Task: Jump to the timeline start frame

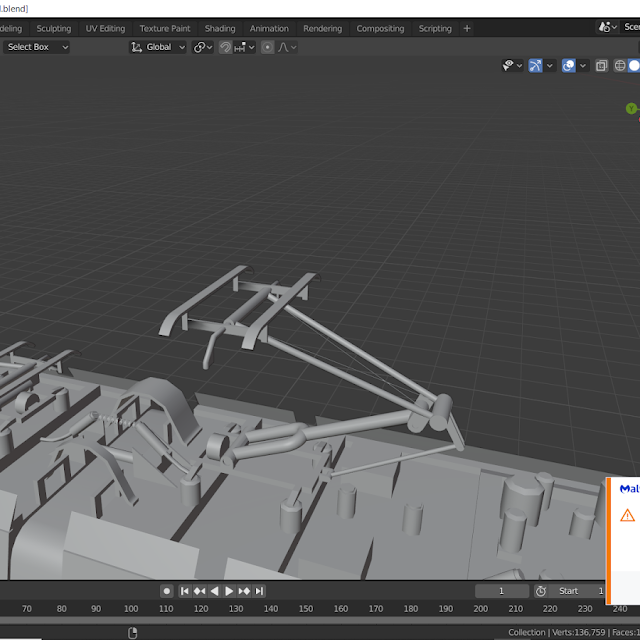Action: pos(184,591)
